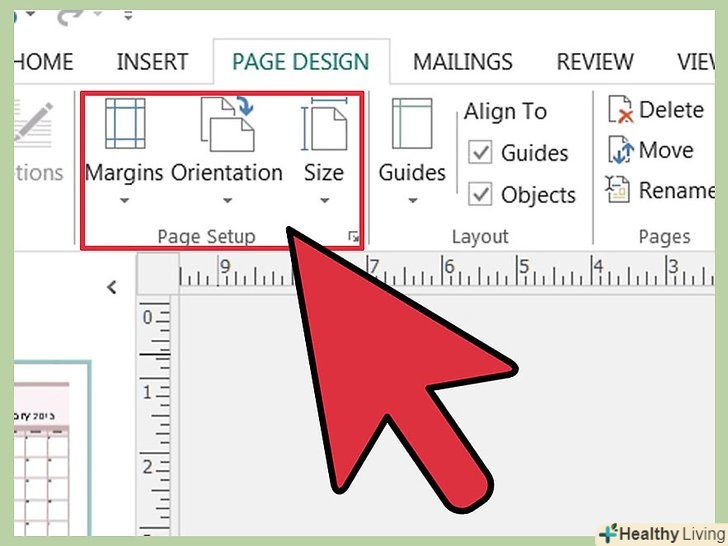
Task: Click the Rename page label
Action: pyautogui.click(x=677, y=190)
